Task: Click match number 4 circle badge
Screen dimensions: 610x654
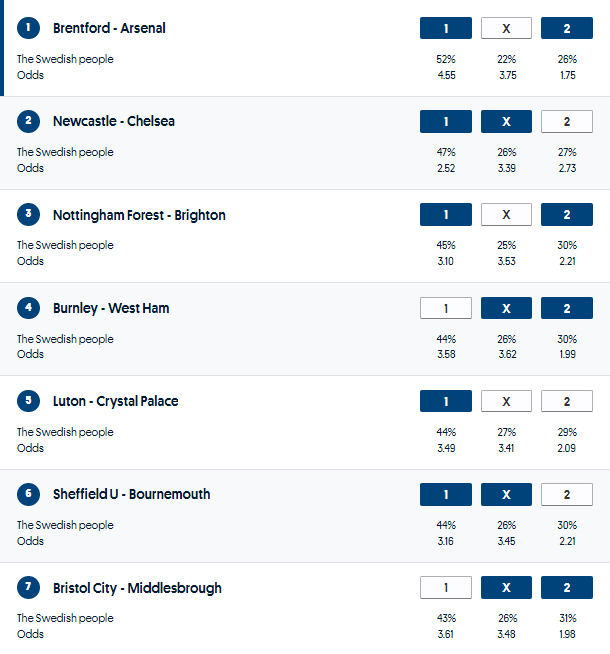Action: [x=28, y=308]
